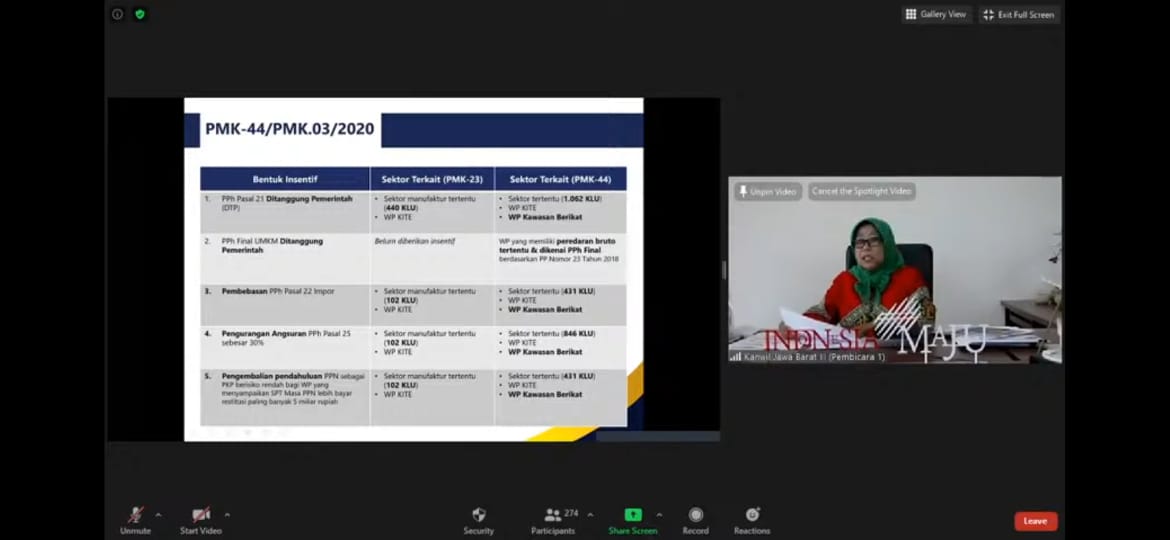Image resolution: width=1170 pixels, height=540 pixels.
Task: Expand audio options arrow beside Unmute
Action: coord(158,515)
